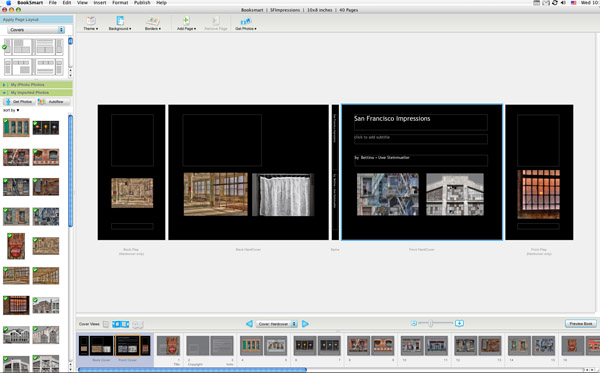
Task: Open the Background toolbar menu
Action: (x=120, y=23)
